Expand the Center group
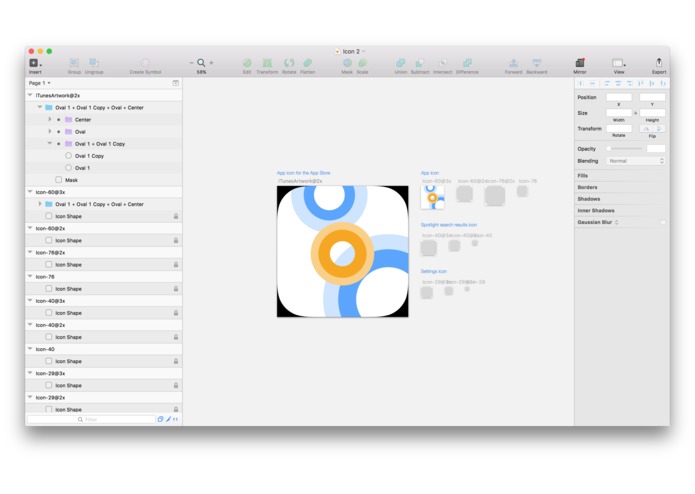This screenshot has height=494, width=695. pos(50,119)
